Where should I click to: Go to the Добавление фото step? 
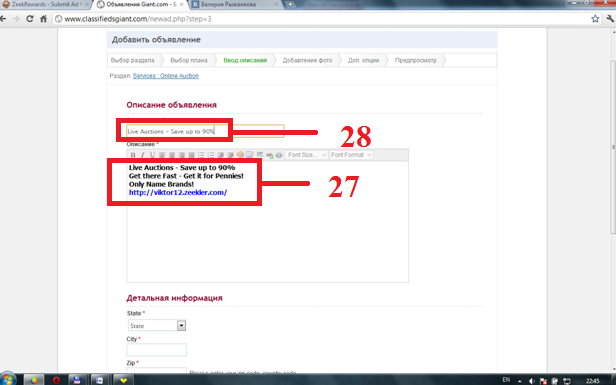point(307,60)
